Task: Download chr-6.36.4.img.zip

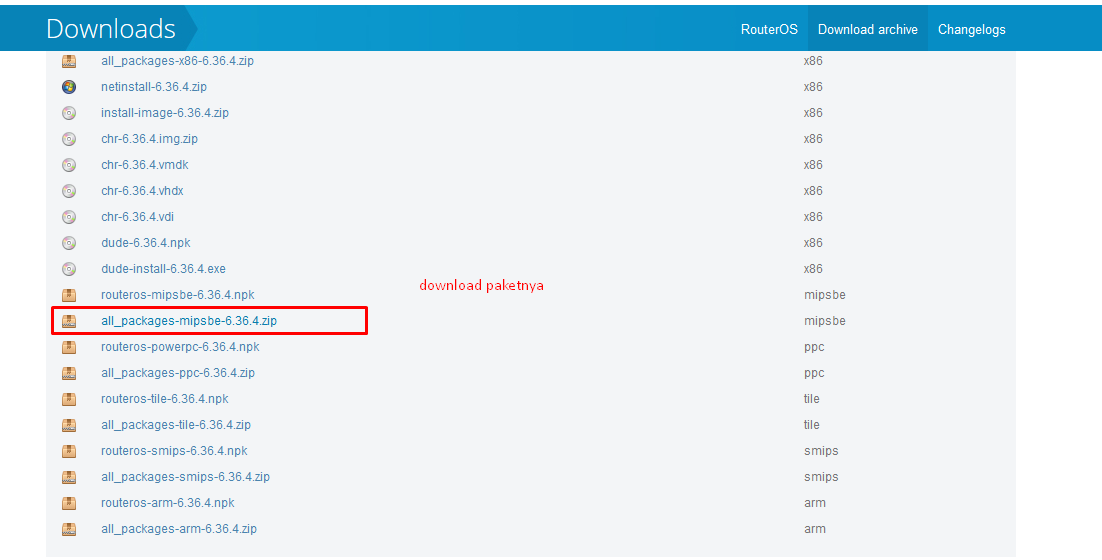Action: (149, 139)
